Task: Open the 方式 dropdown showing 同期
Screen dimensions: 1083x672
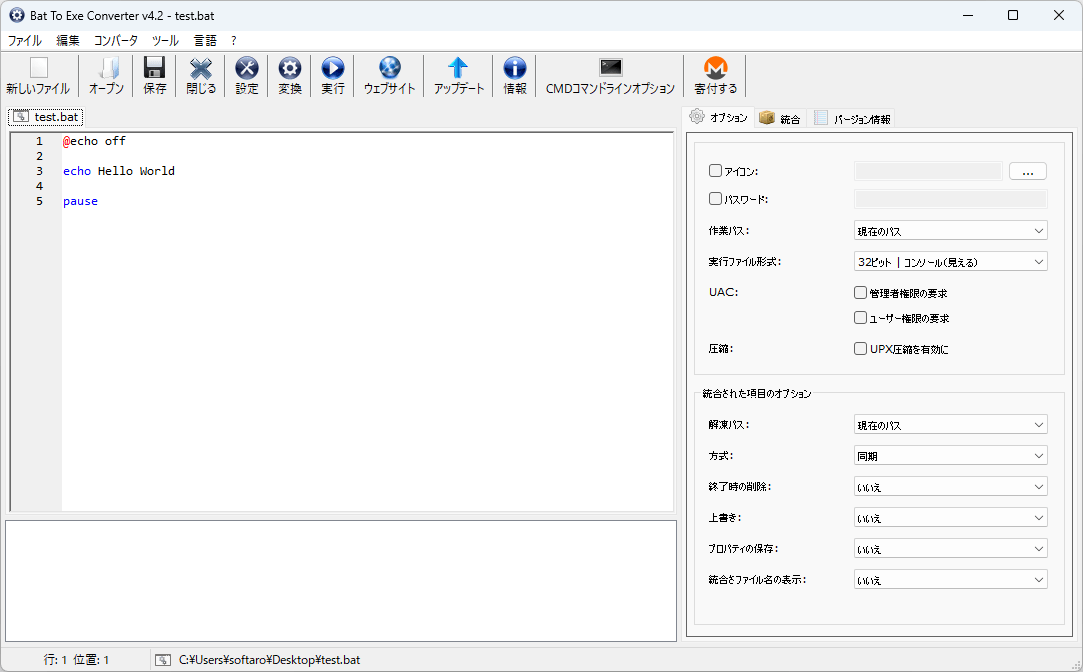Action: tap(950, 456)
